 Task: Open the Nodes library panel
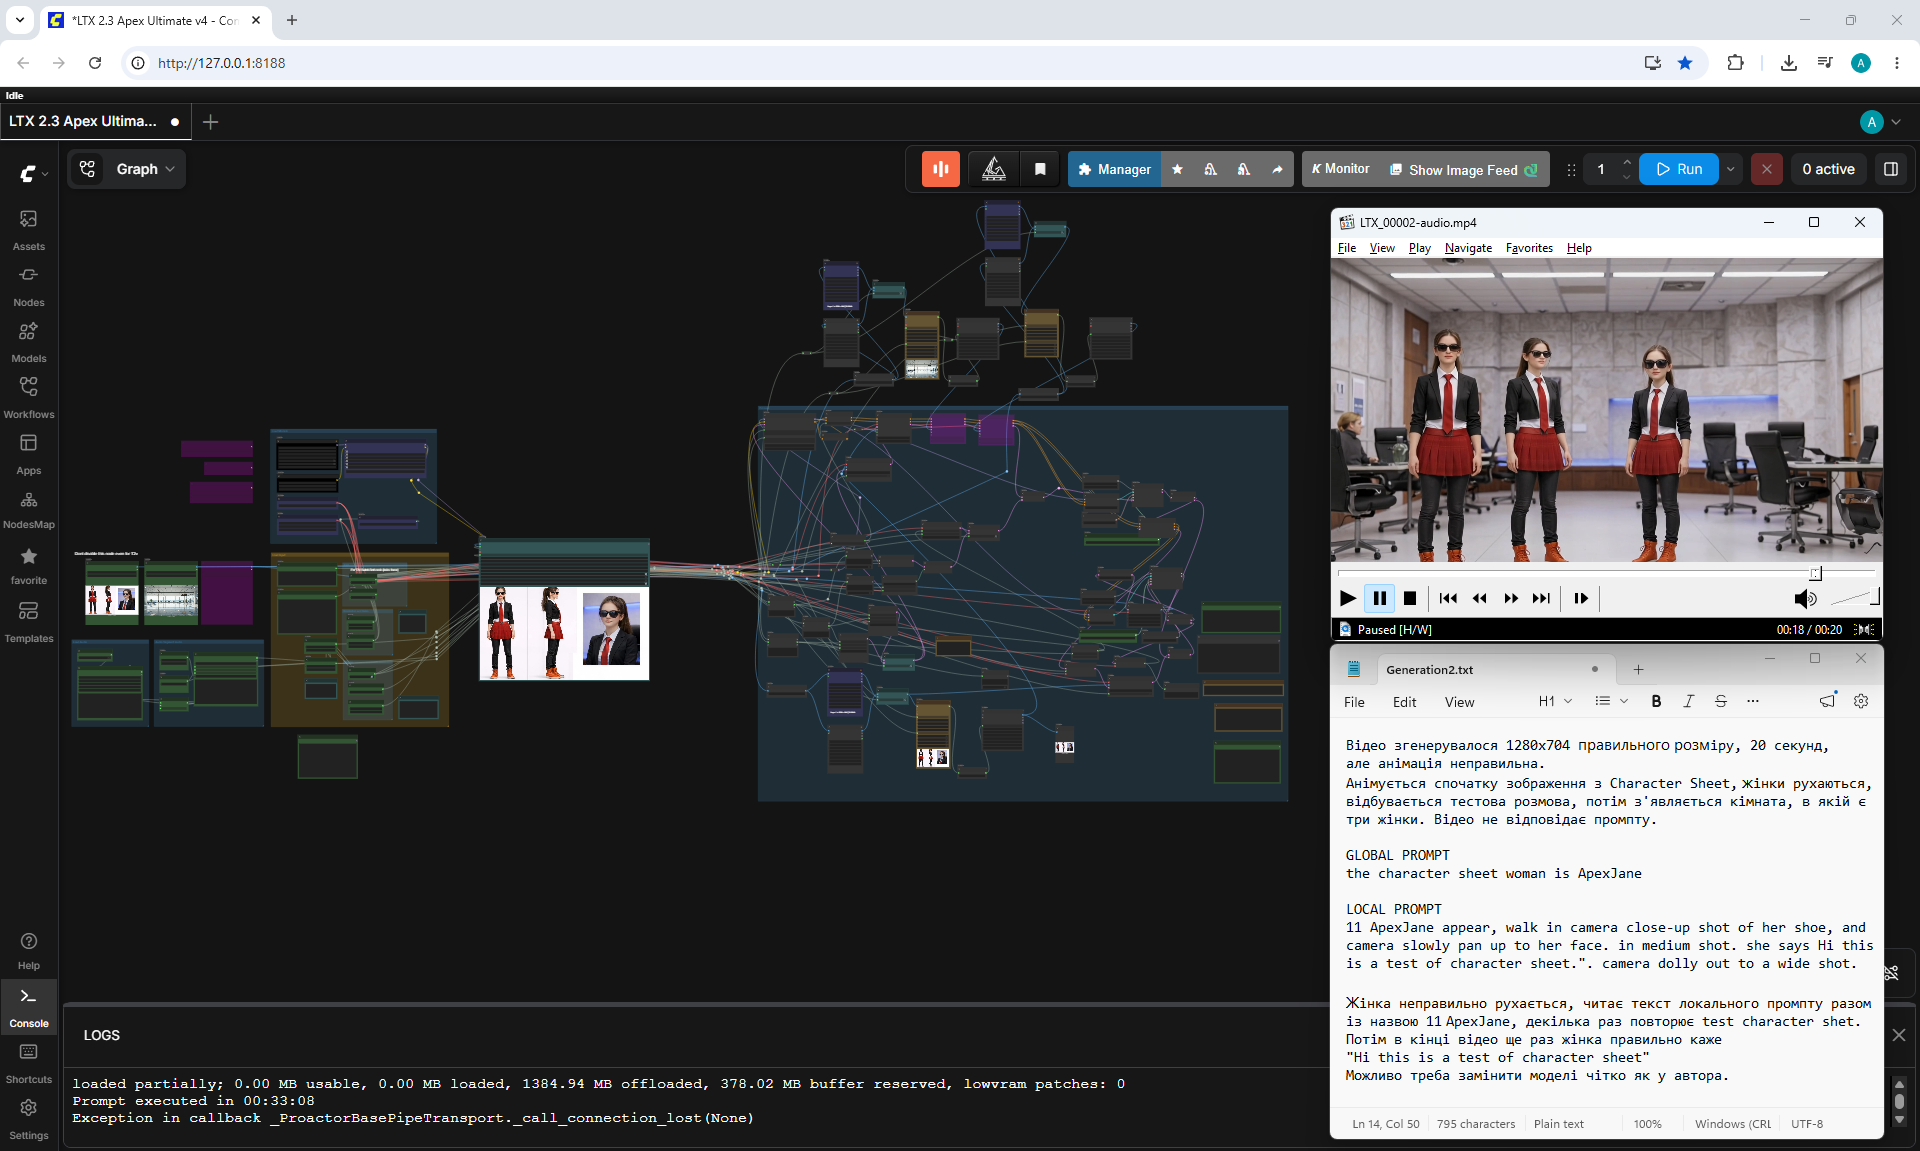click(28, 285)
